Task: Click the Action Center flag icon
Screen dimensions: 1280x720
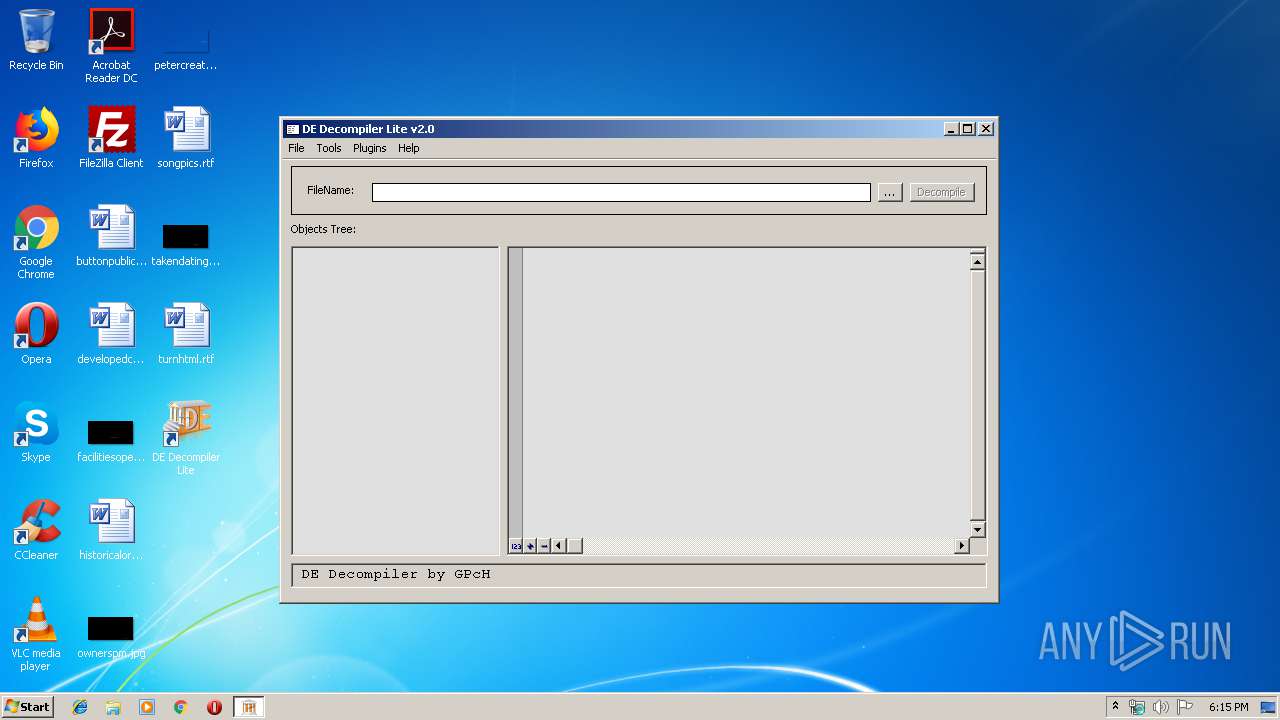Action: [1185, 707]
